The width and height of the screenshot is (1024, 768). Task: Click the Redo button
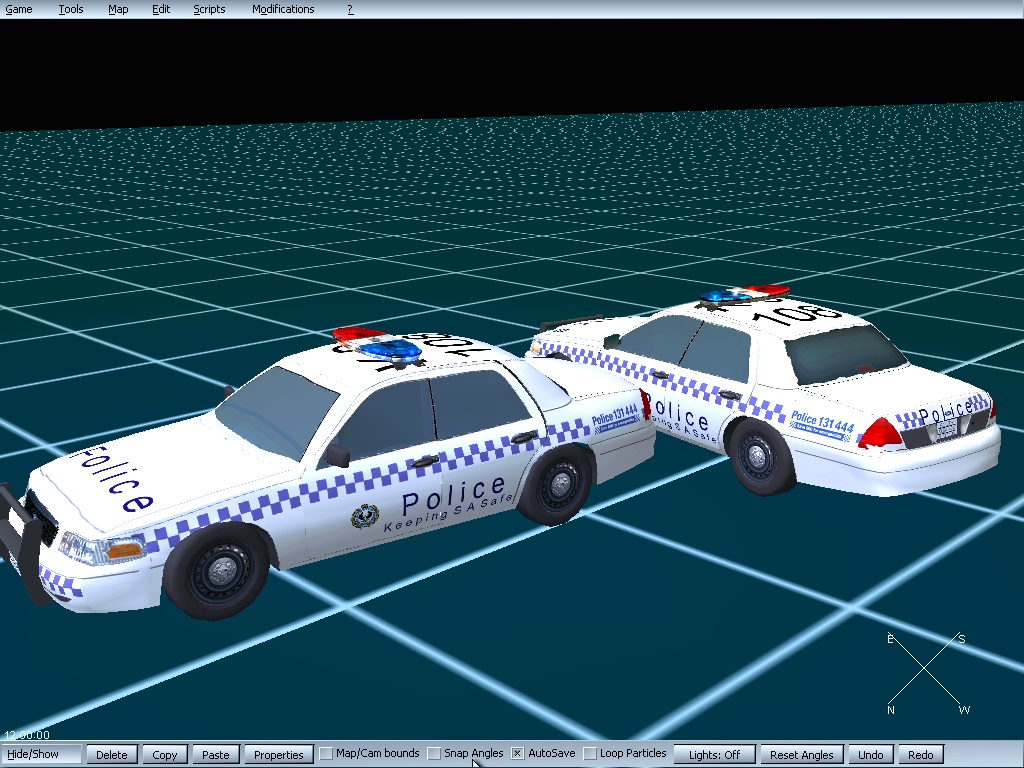[x=921, y=754]
